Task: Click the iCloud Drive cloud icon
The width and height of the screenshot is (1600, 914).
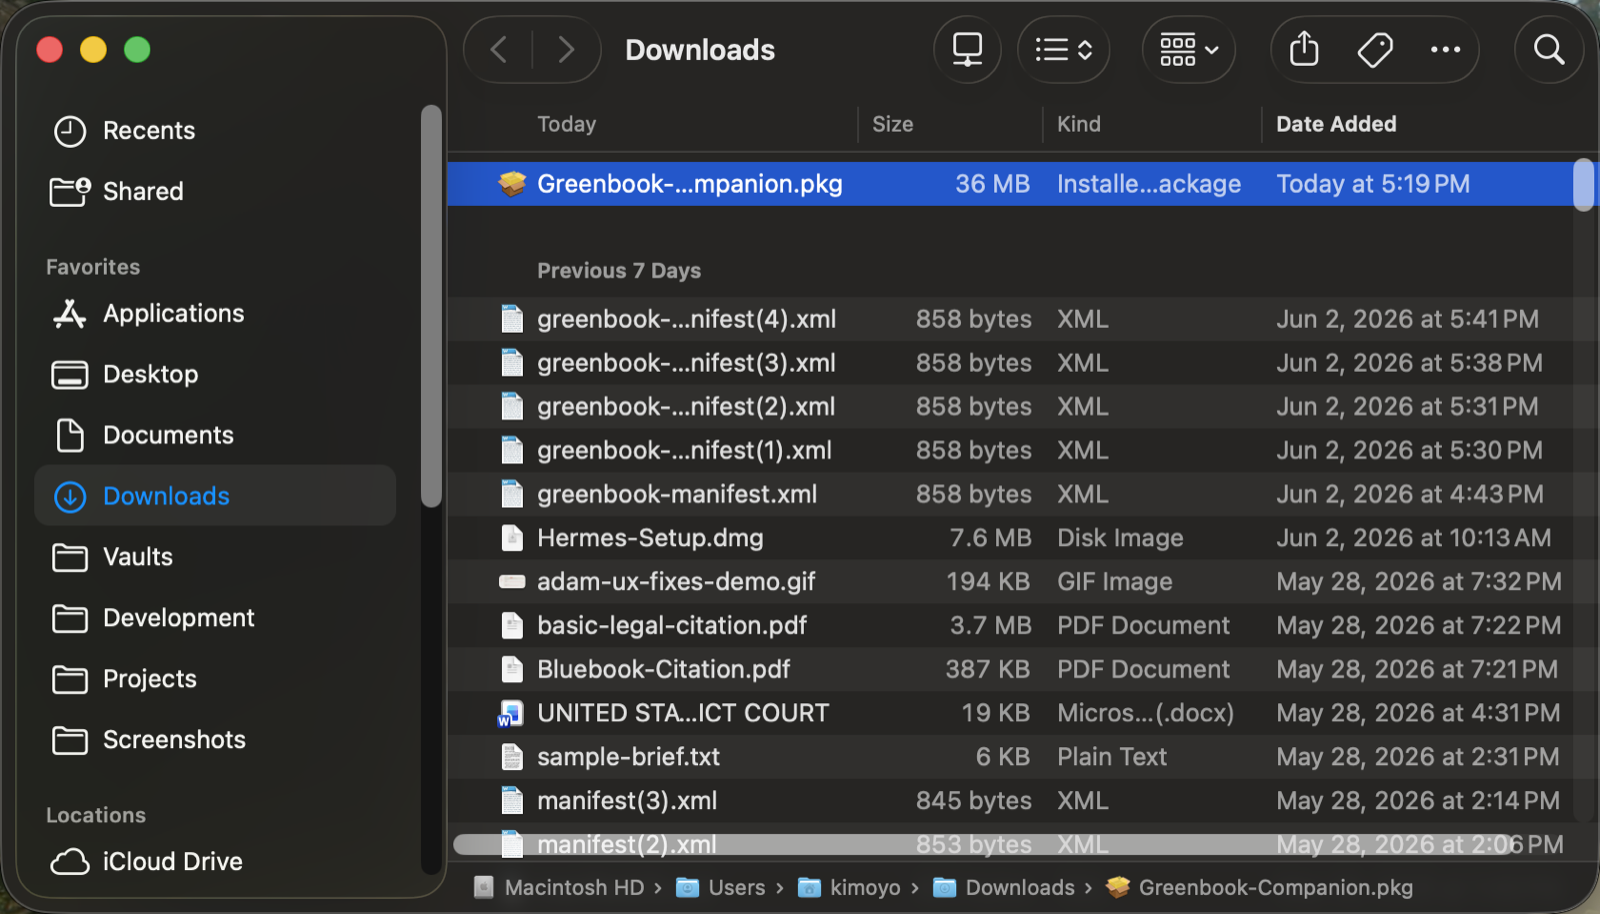Action: click(x=70, y=861)
